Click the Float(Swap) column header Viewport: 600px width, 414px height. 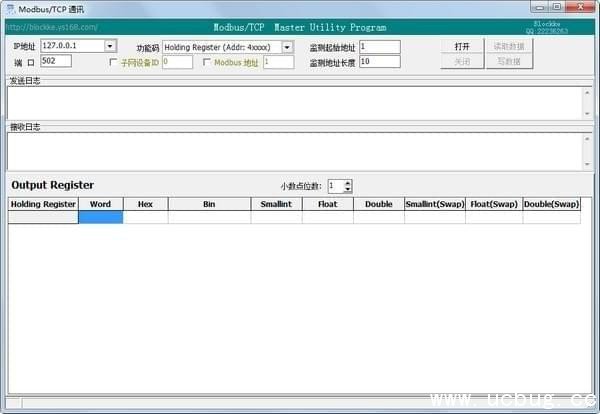click(494, 204)
